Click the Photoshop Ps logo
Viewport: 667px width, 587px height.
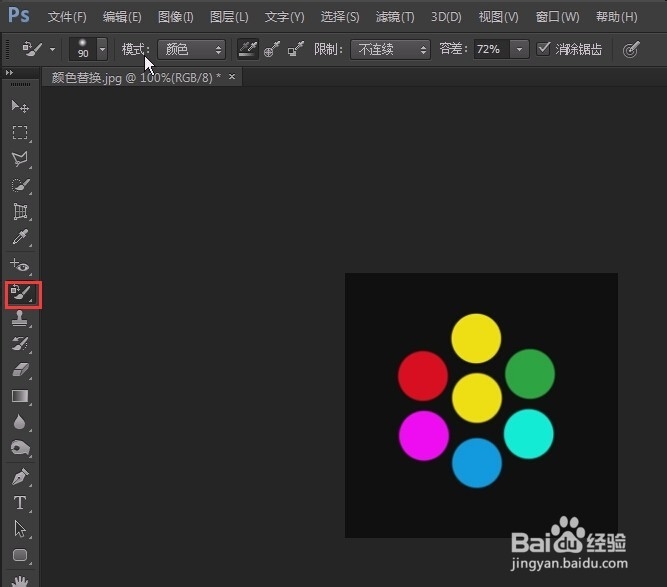tap(19, 16)
